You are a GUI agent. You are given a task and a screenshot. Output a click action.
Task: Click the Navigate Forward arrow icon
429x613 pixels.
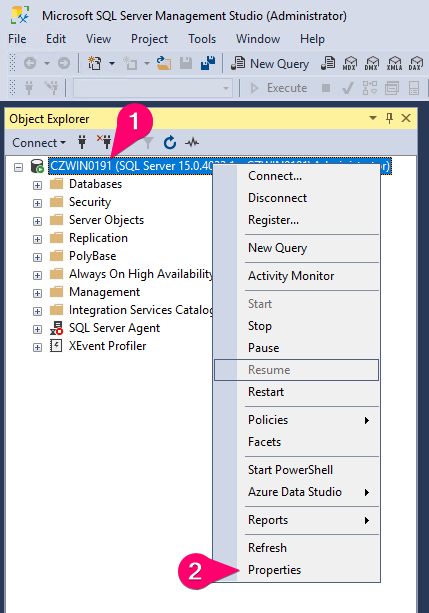click(64, 63)
